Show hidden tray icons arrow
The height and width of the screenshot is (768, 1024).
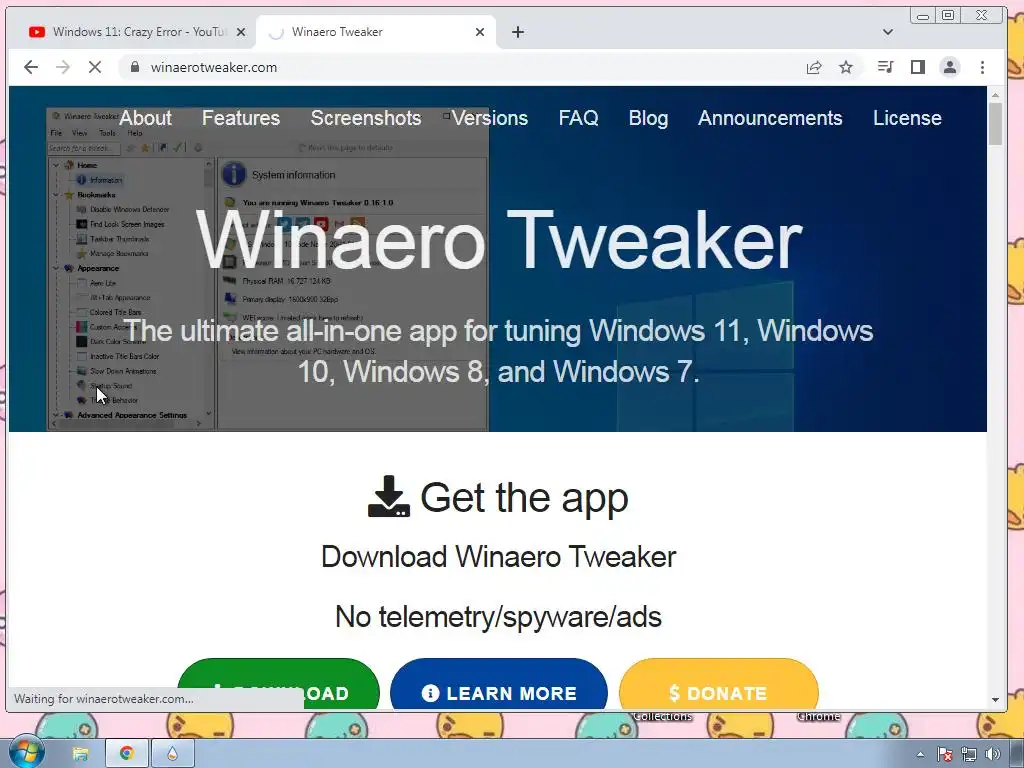point(920,754)
